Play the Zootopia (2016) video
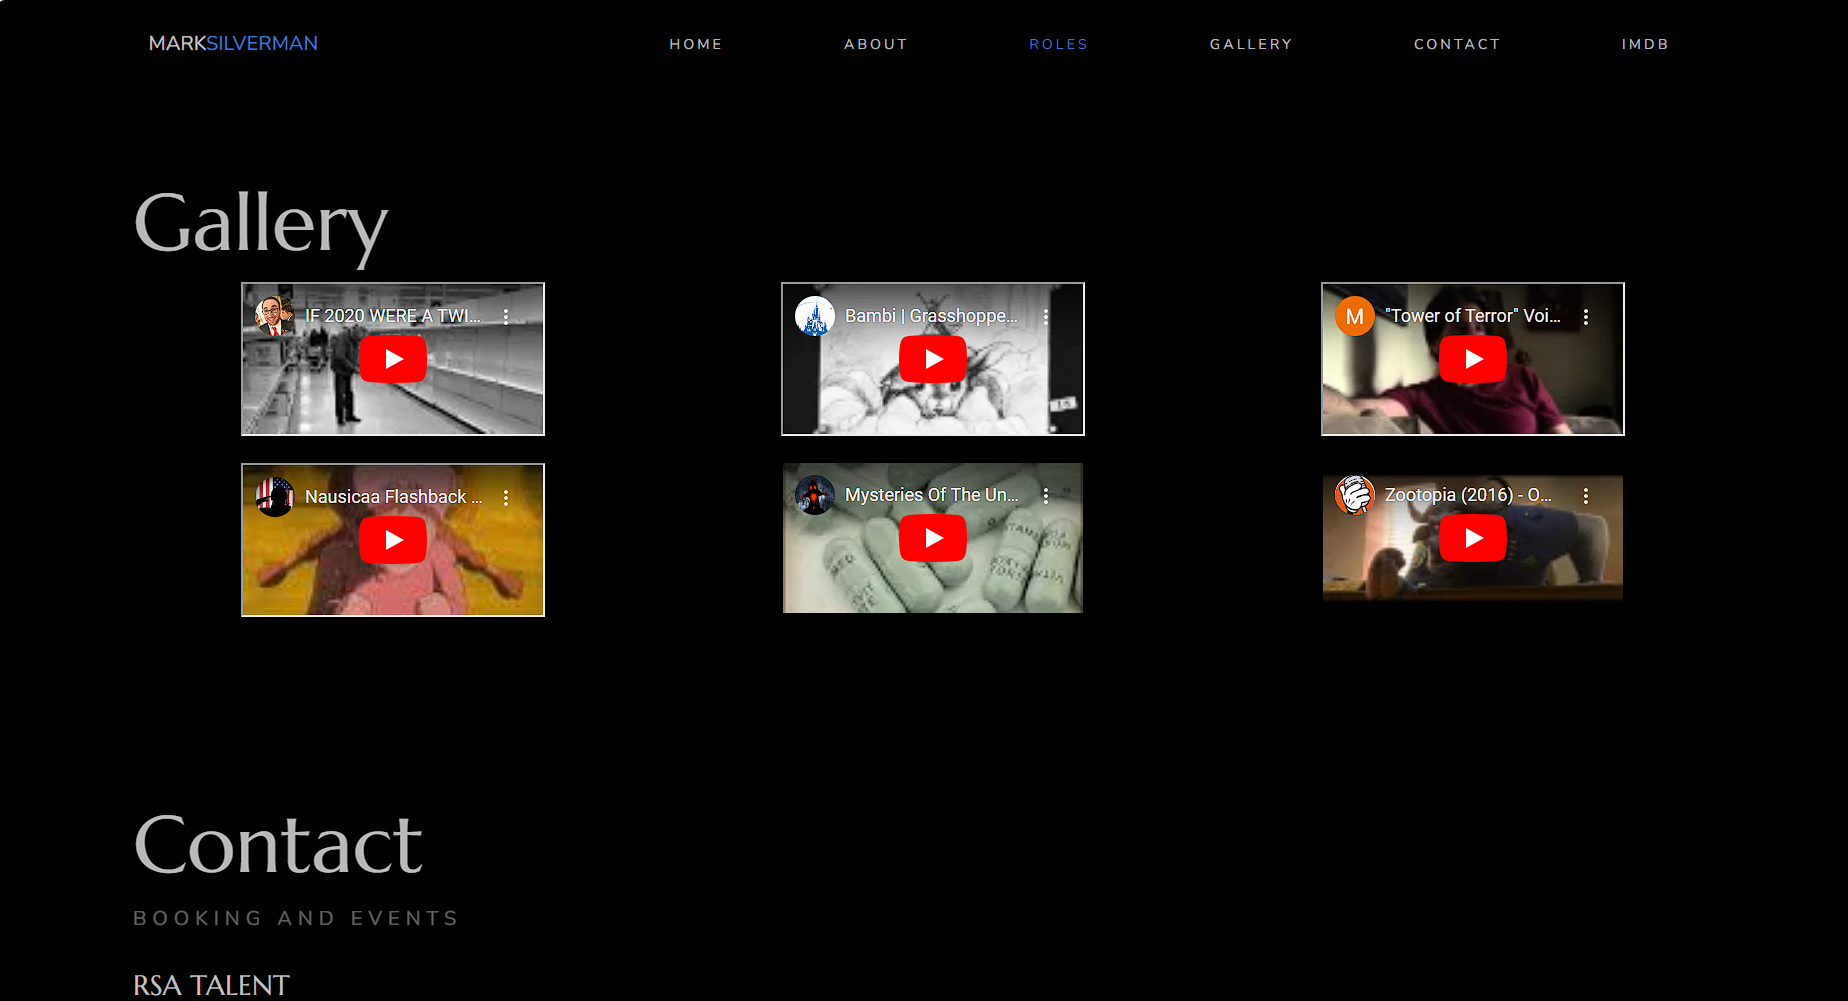The height and width of the screenshot is (1001, 1848). pos(1473,538)
